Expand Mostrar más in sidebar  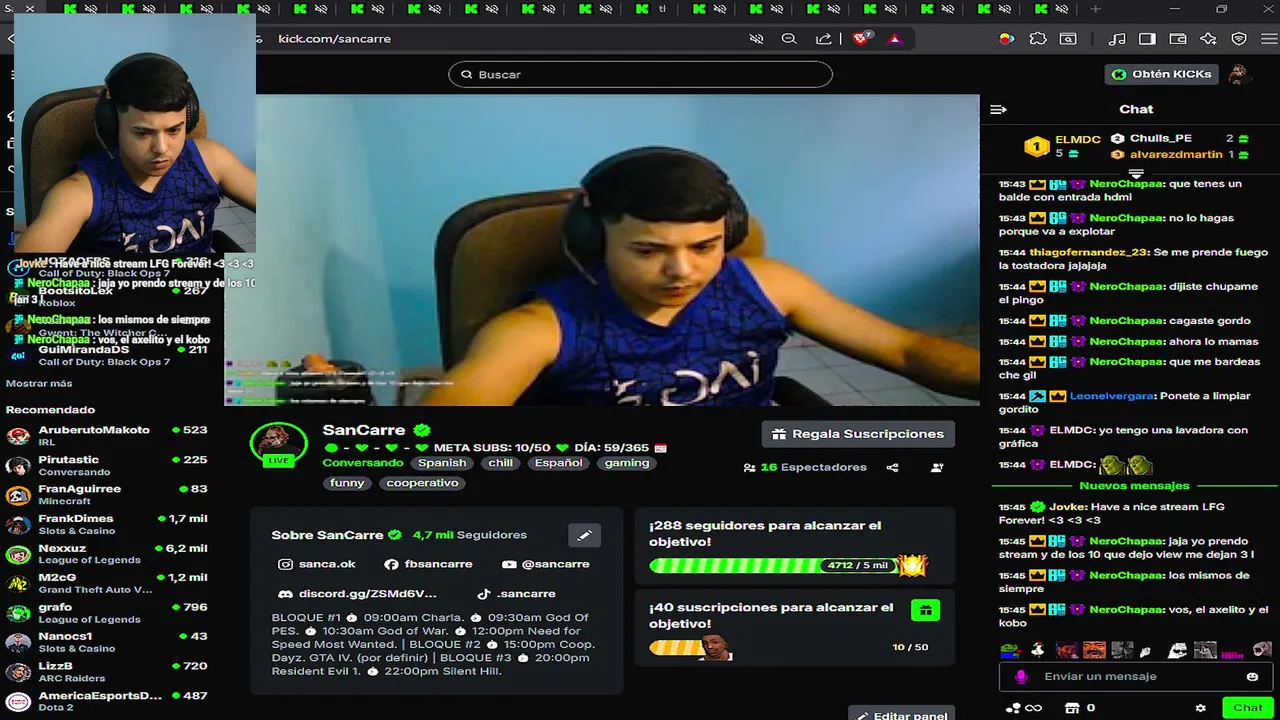pos(39,384)
